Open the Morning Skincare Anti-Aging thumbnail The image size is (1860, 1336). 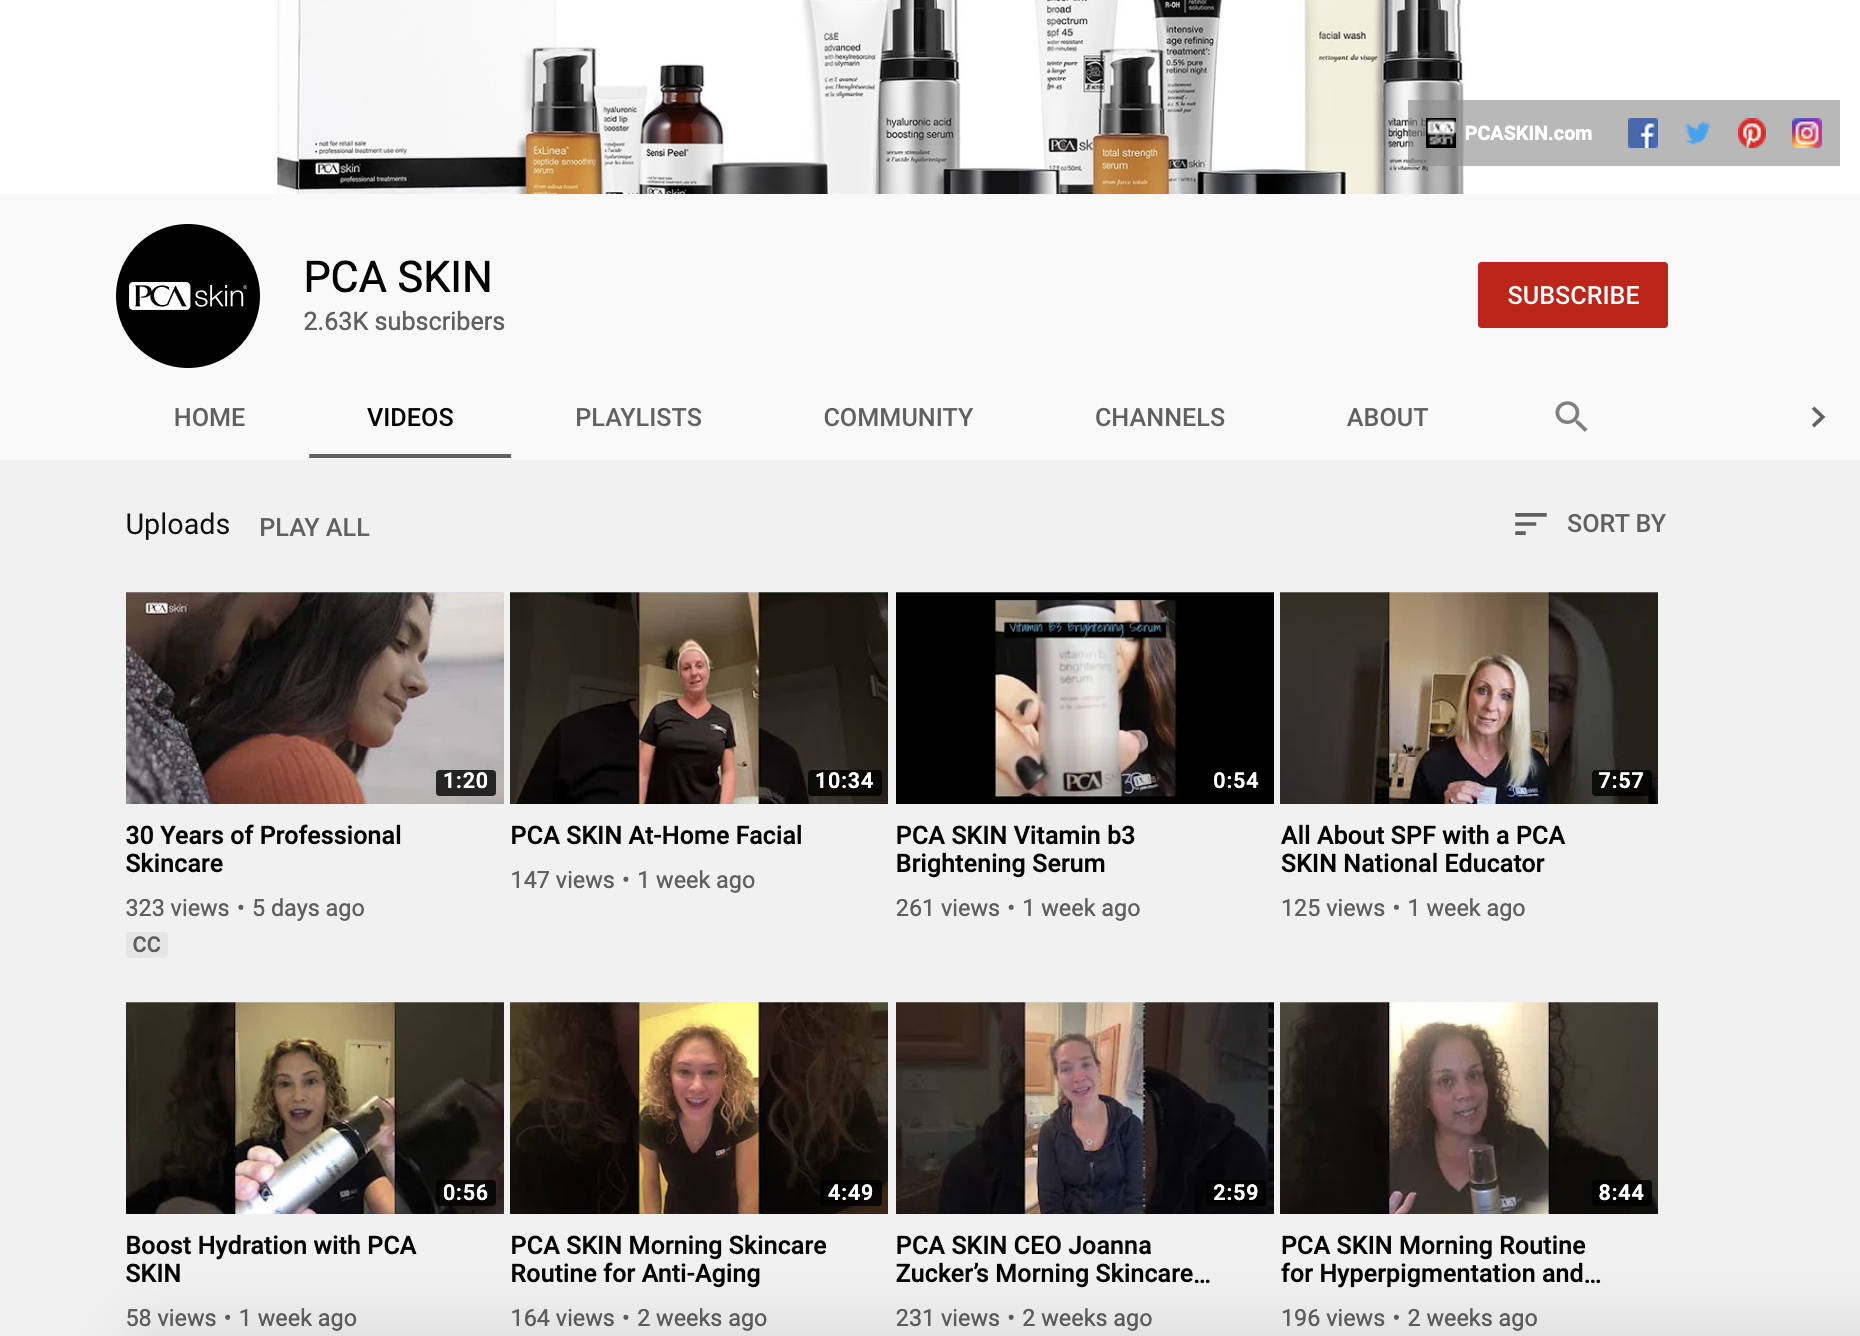[699, 1108]
